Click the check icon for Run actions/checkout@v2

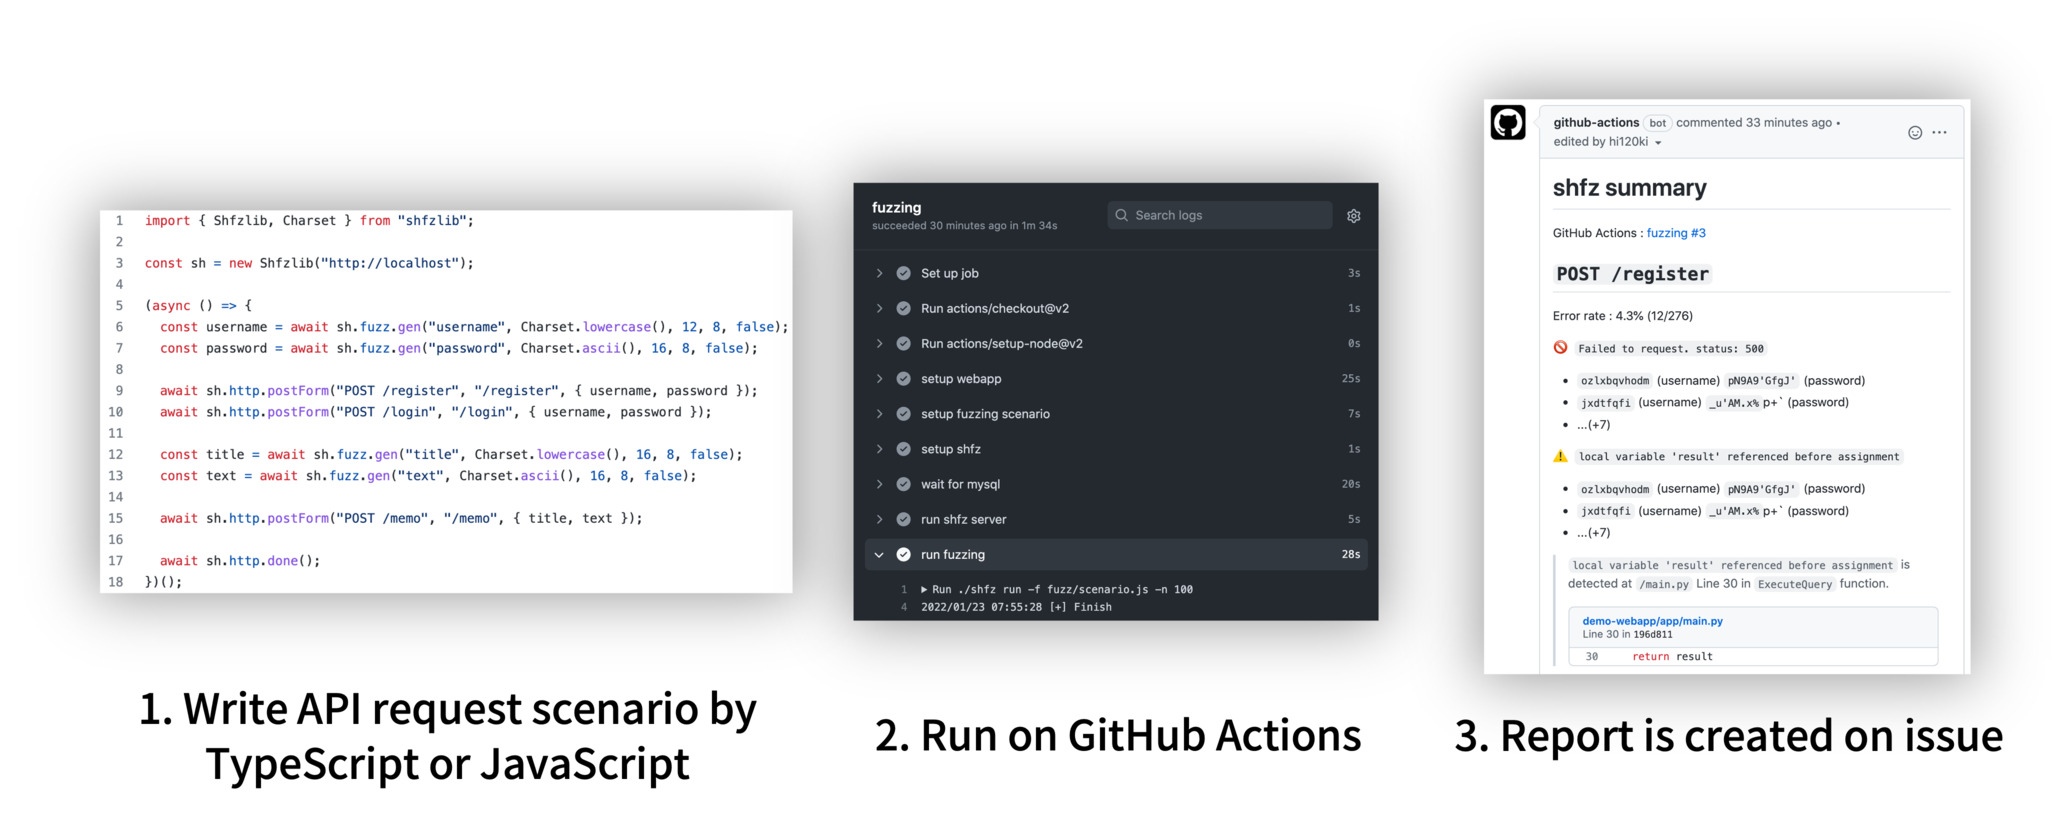(x=903, y=308)
